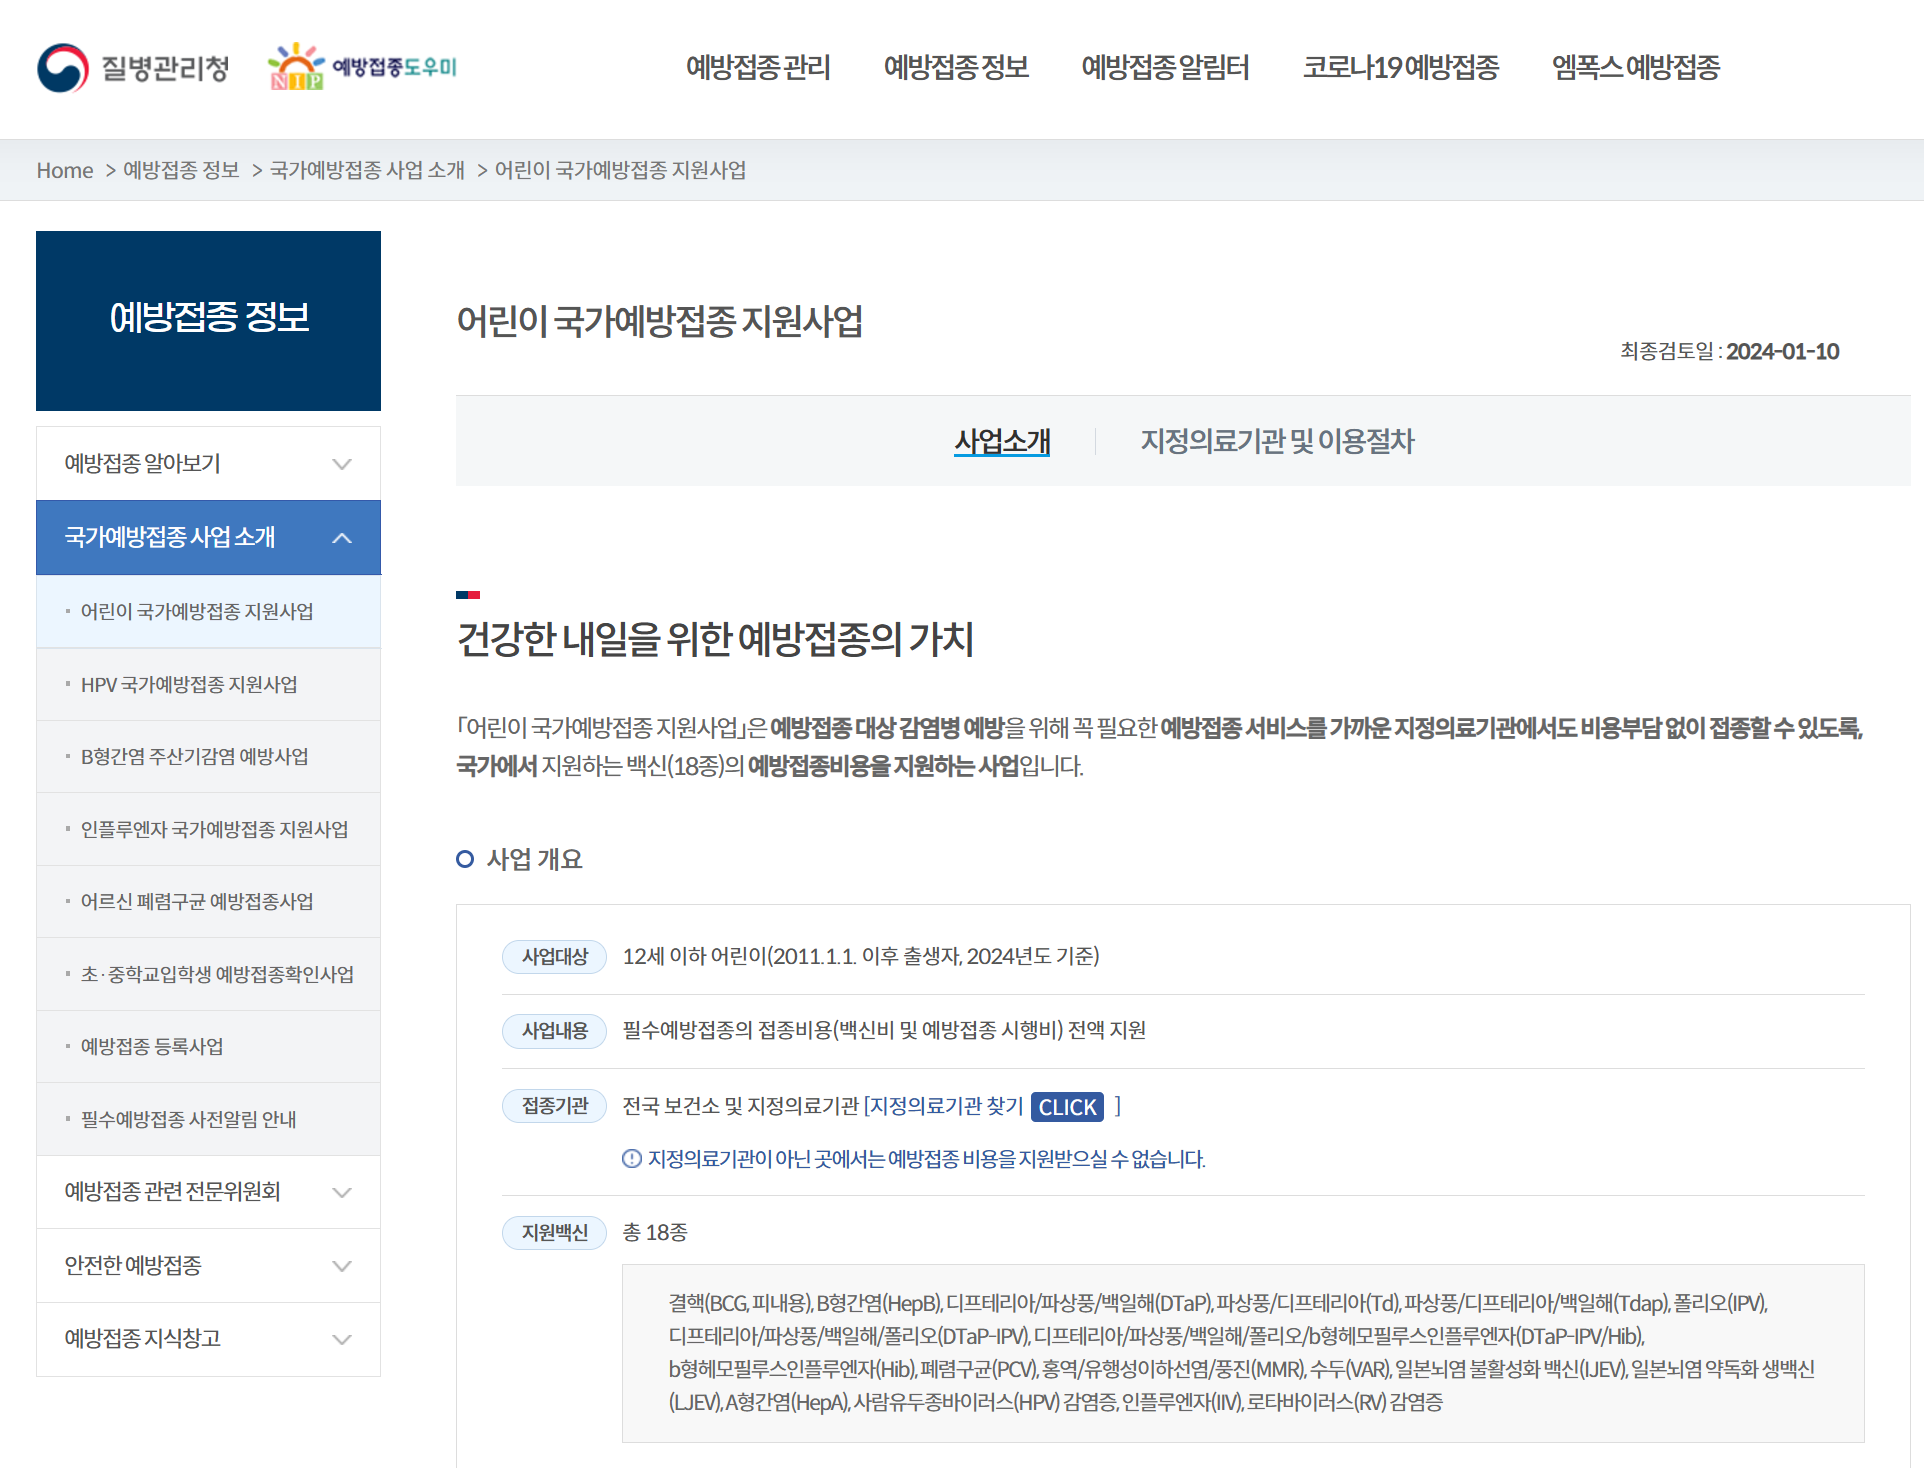Collapse 국가예방접종 사업 소개 section

click(342, 538)
